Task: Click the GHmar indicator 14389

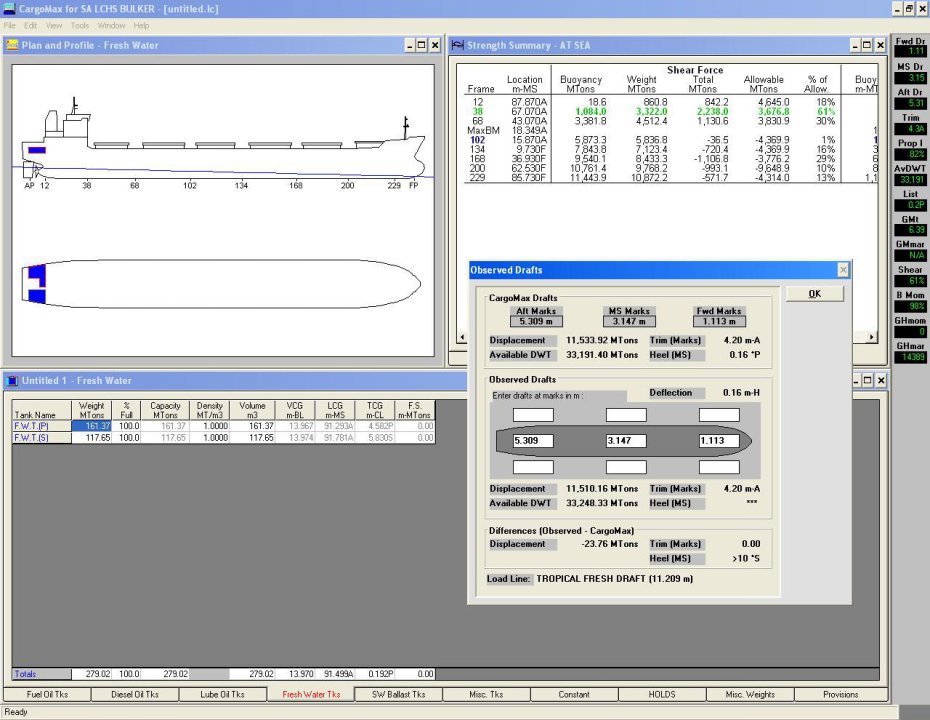Action: coord(910,357)
